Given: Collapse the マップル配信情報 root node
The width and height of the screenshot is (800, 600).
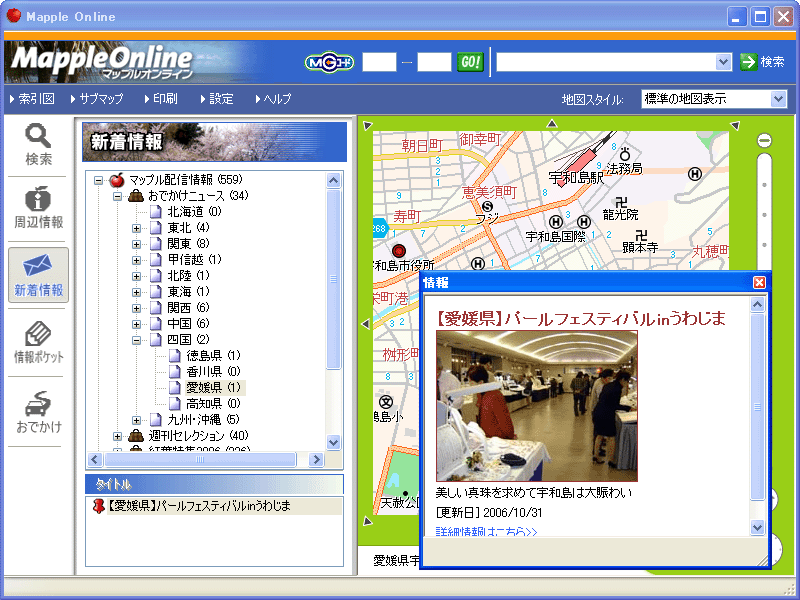Looking at the screenshot, I should point(98,180).
